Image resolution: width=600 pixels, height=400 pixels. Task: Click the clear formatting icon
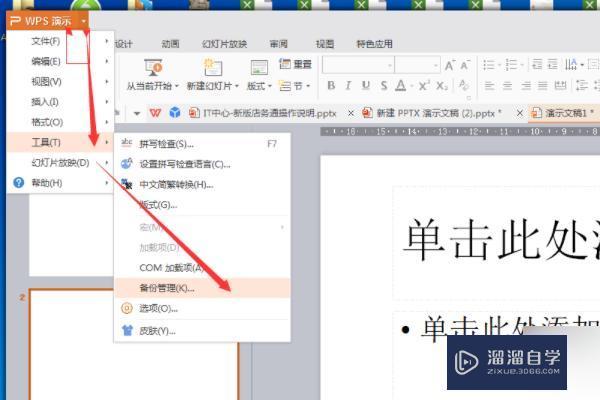[463, 85]
